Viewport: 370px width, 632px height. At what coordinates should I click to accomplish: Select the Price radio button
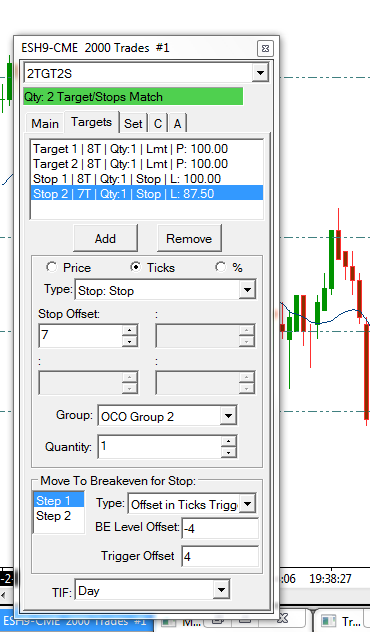(x=52, y=267)
